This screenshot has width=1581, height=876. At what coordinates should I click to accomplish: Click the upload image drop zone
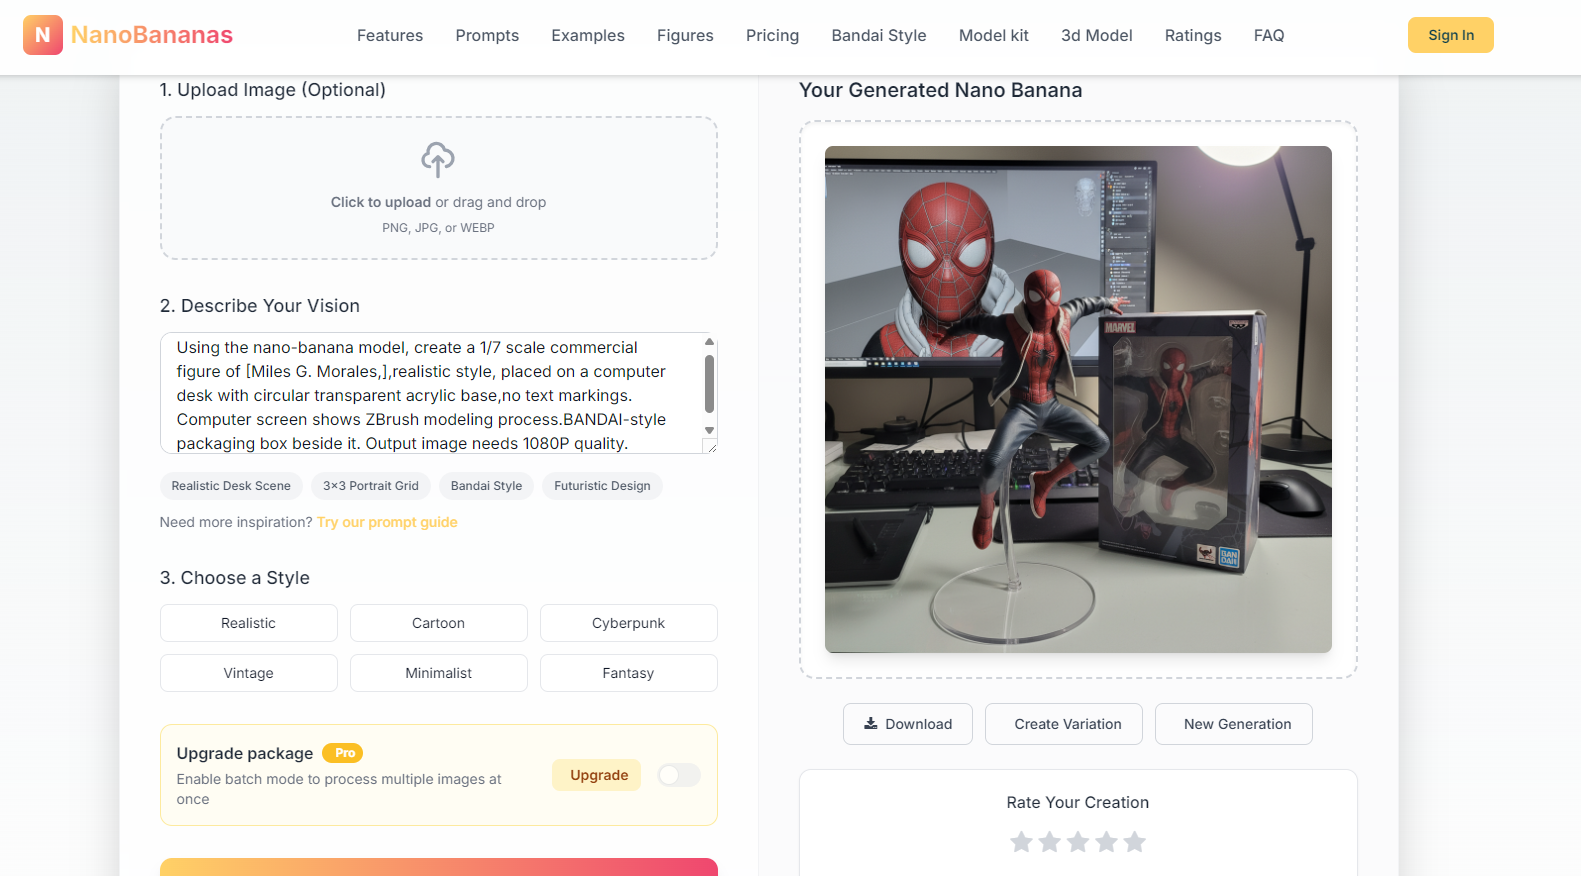click(439, 188)
